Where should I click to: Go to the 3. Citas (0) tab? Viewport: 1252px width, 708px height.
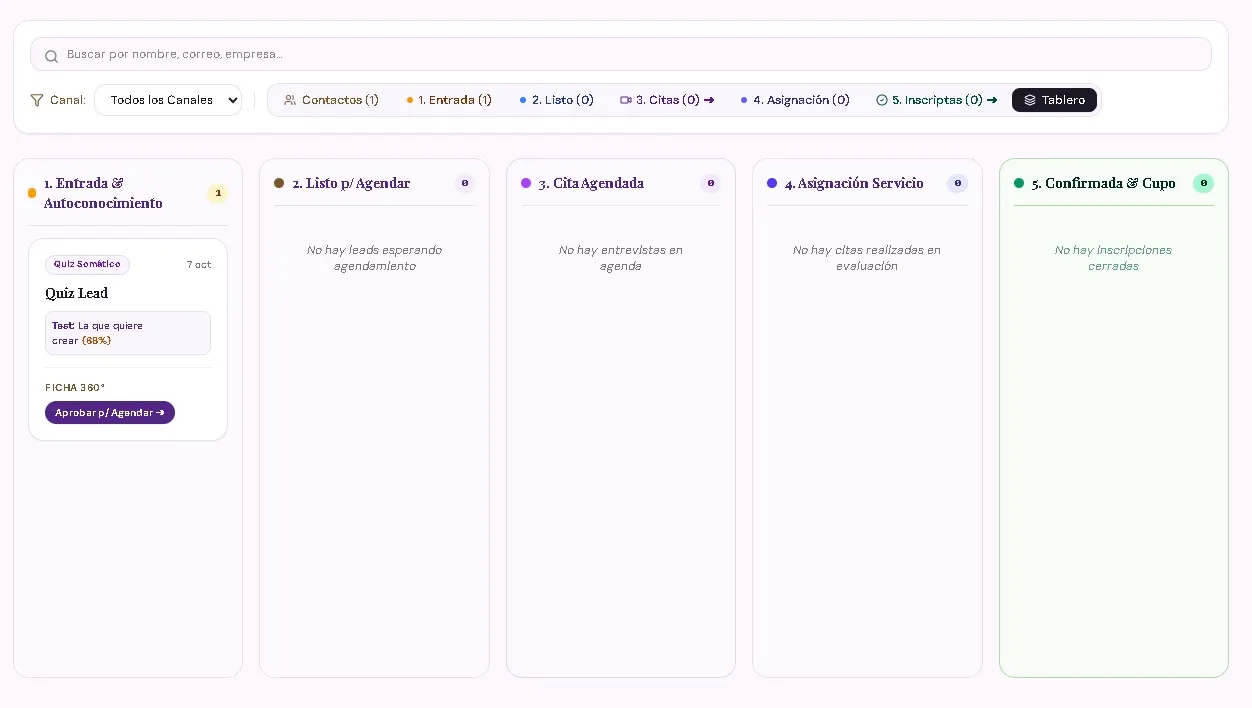click(667, 100)
